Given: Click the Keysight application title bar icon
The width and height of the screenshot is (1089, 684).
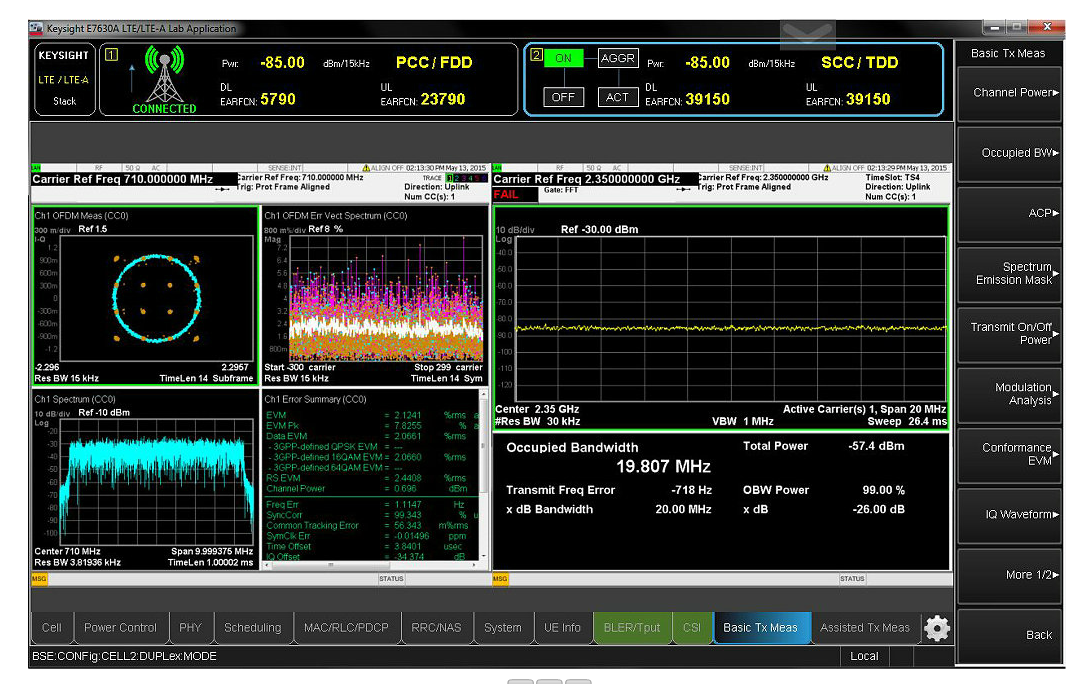Looking at the screenshot, I should pyautogui.click(x=36, y=28).
